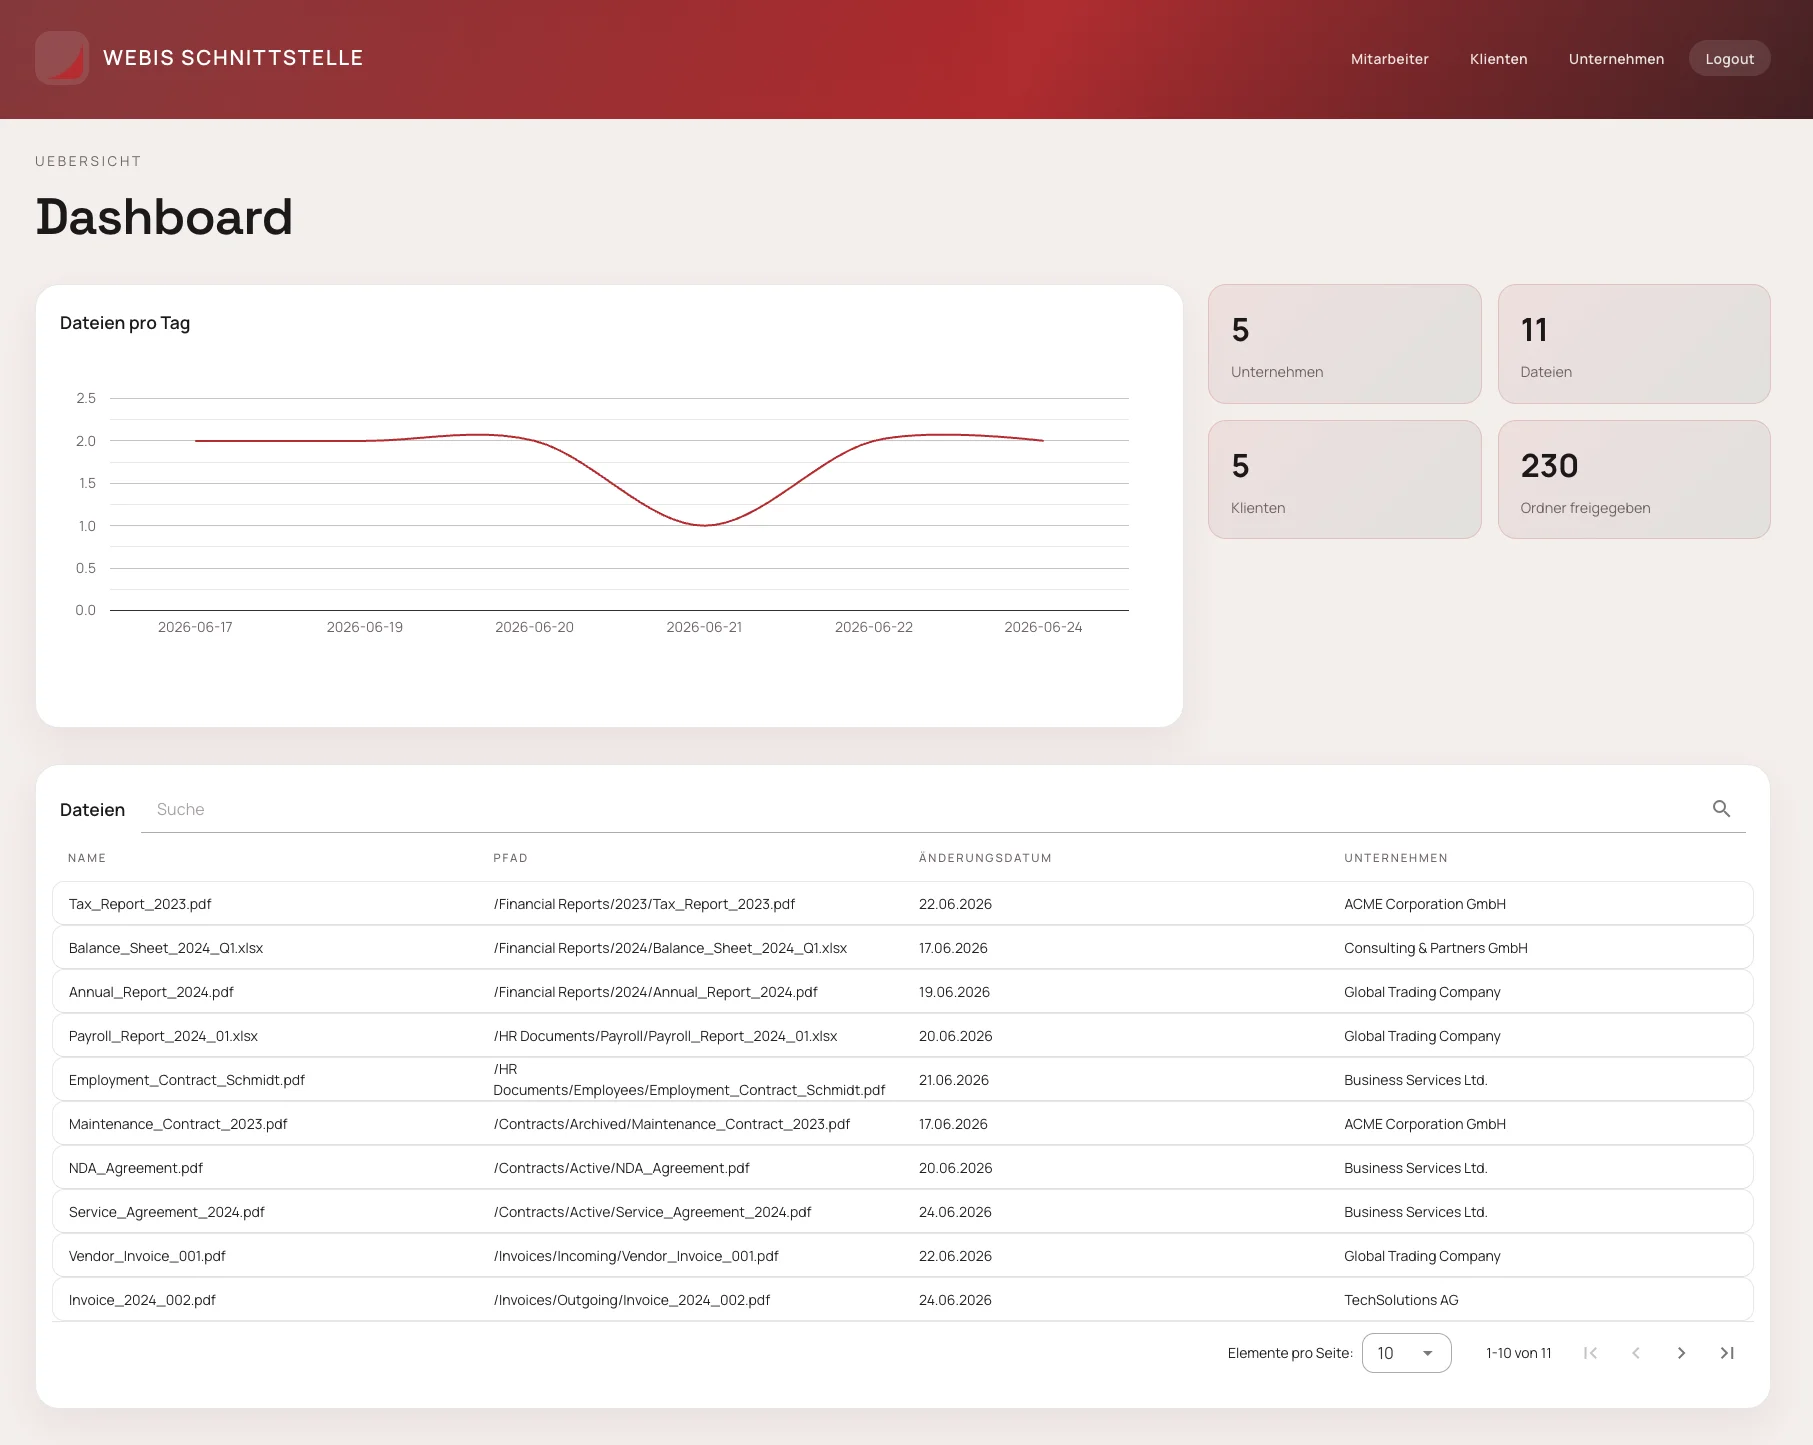Click the Dateien pro Tag chart title

click(125, 323)
